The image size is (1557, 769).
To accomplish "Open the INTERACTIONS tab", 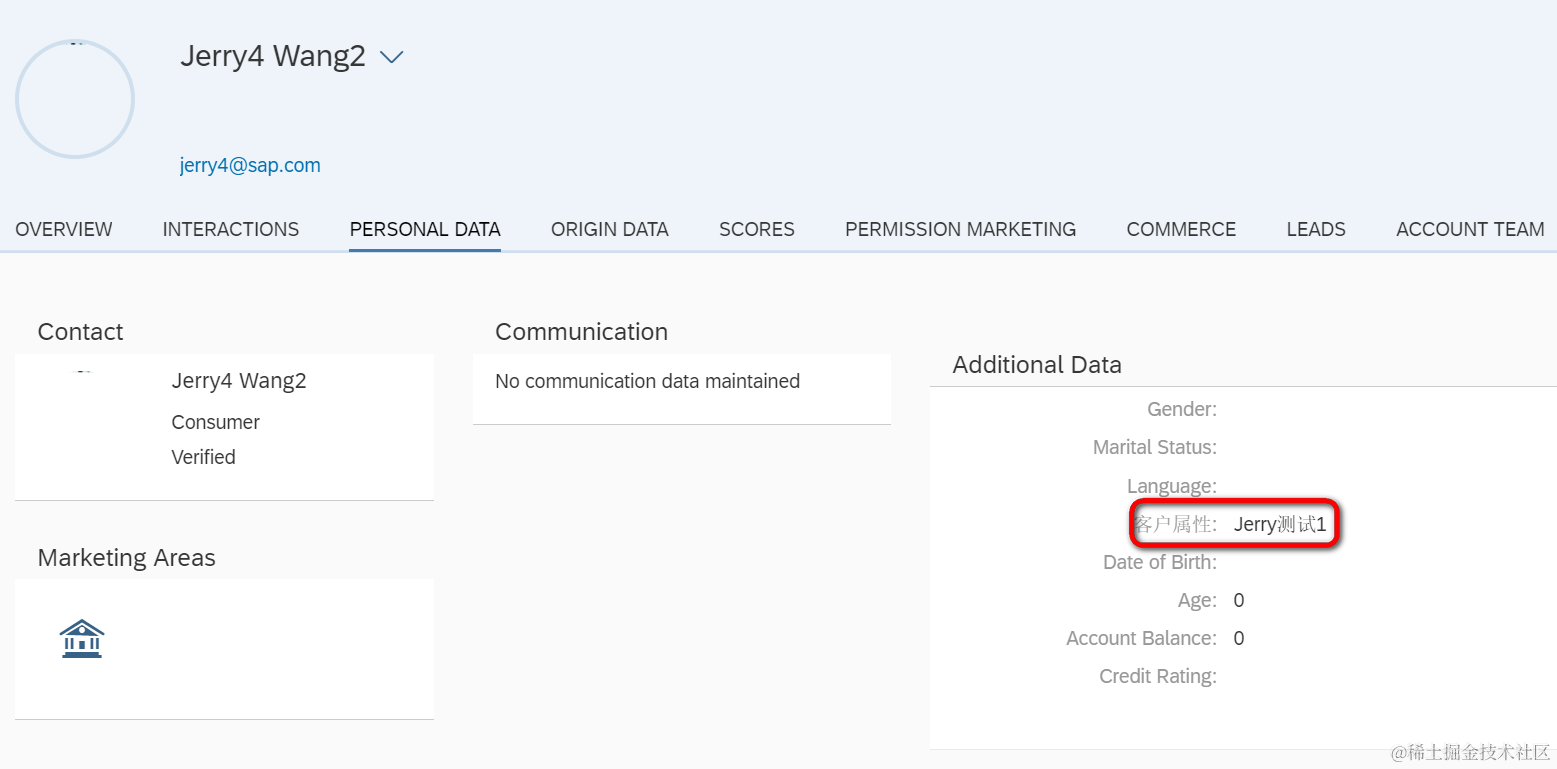I will pos(231,229).
